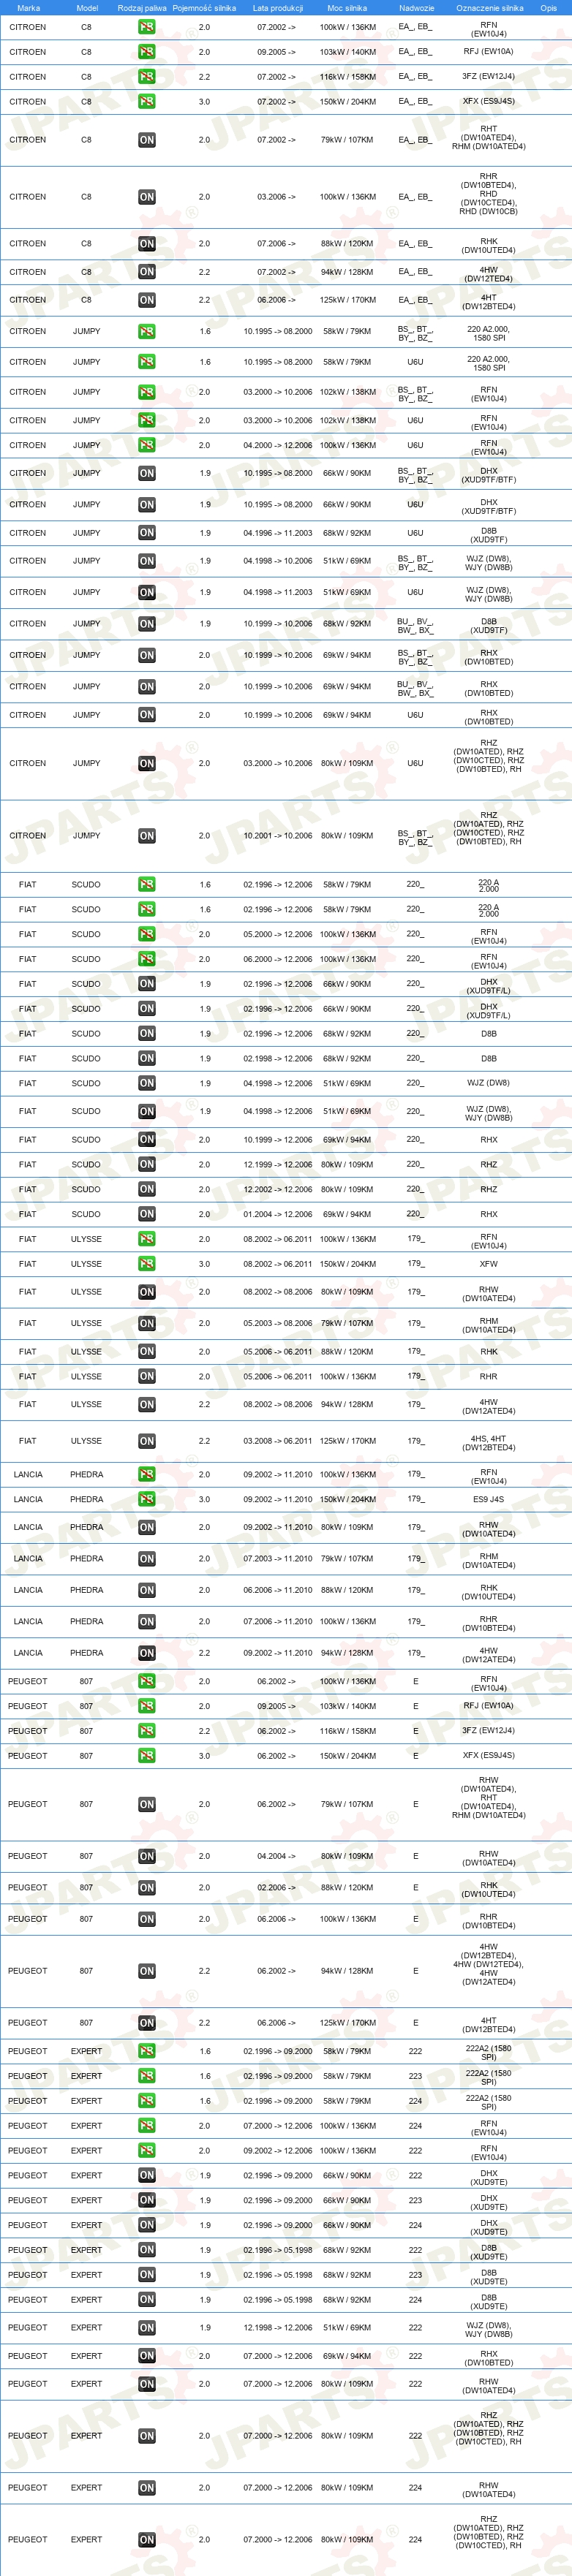
Task: Click the PB icon for Peugeot 807 2.2 3FZ
Action: pos(146,1731)
